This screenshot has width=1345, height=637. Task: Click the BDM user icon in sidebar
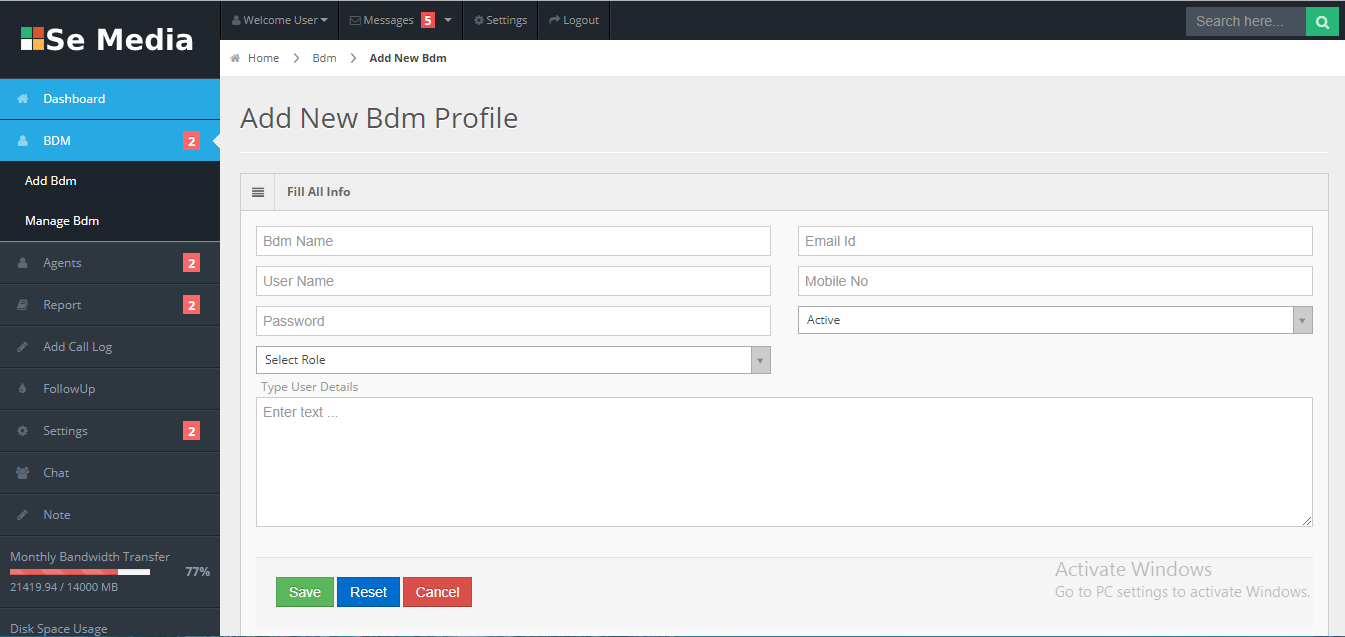23,141
